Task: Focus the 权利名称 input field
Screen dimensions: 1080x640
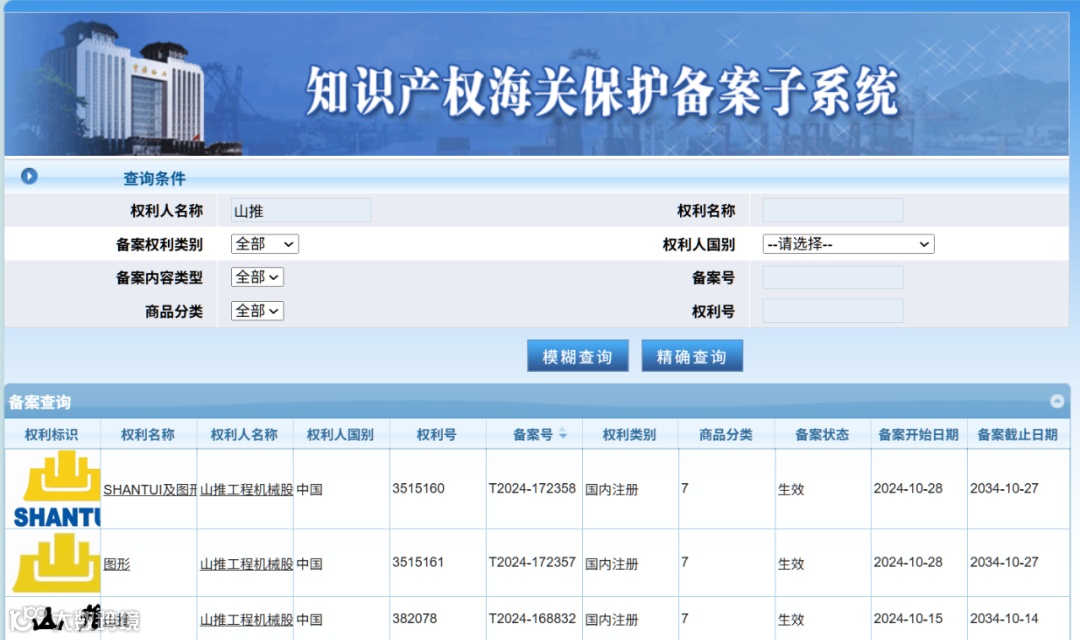Action: [x=833, y=210]
